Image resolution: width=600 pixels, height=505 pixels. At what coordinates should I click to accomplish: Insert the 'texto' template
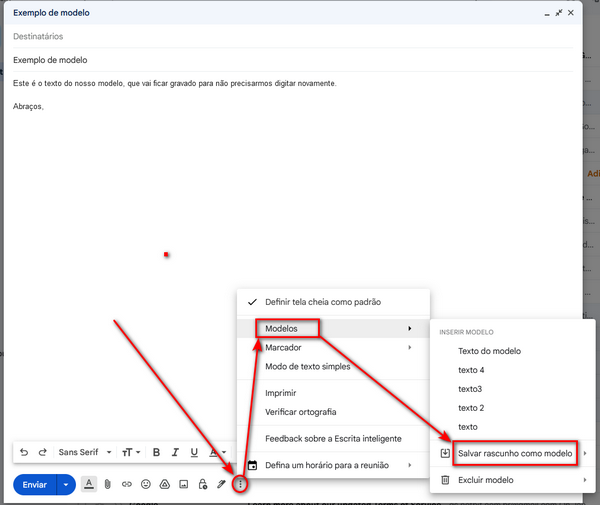pos(513,427)
